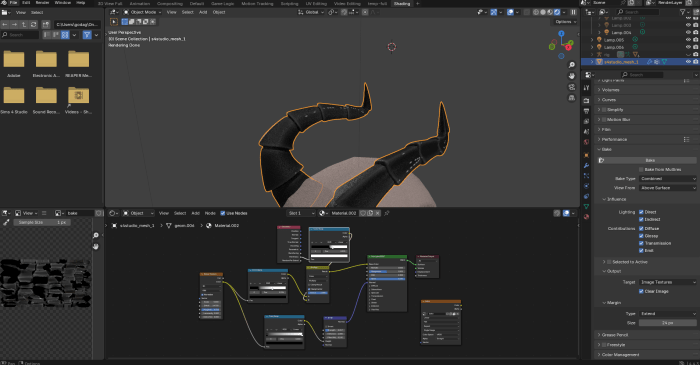Pause viewport rendering with pause button
This screenshot has height=365, width=700.
(x=573, y=12)
